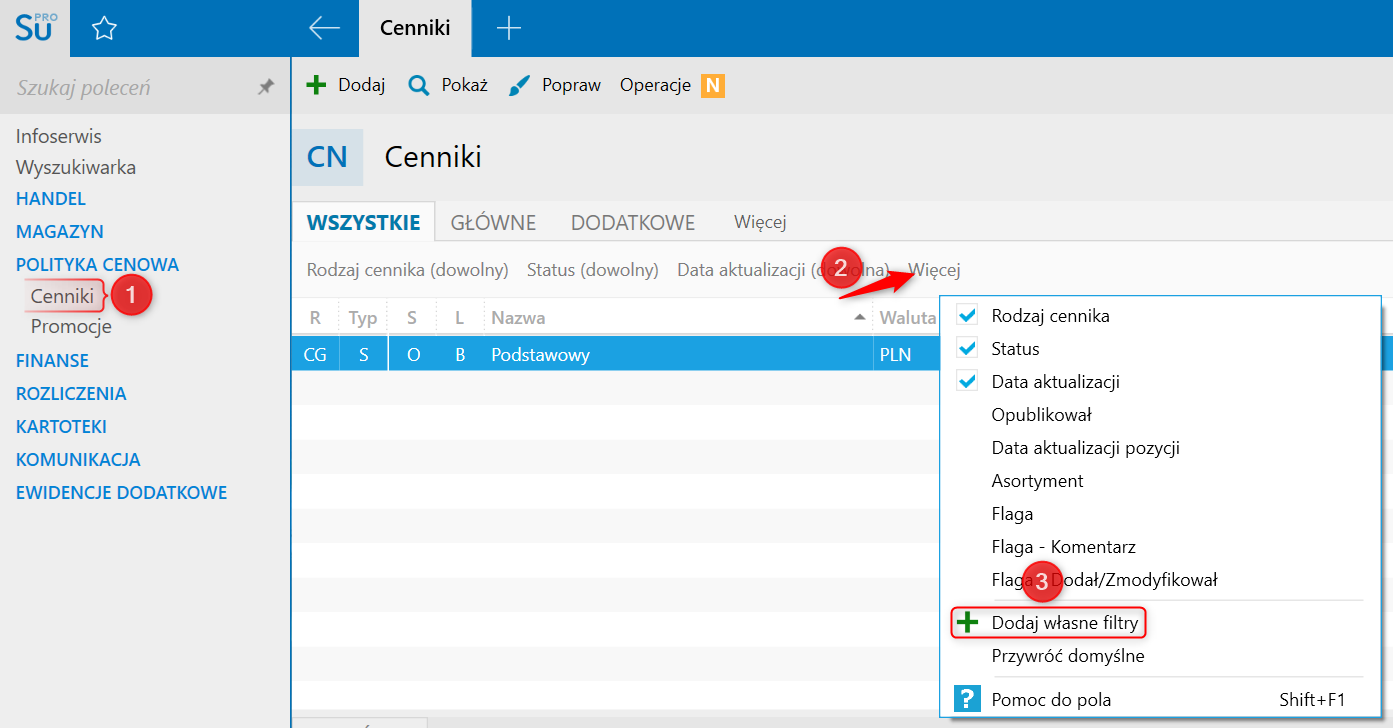
Task: Click the pin icon in search box
Action: (266, 87)
